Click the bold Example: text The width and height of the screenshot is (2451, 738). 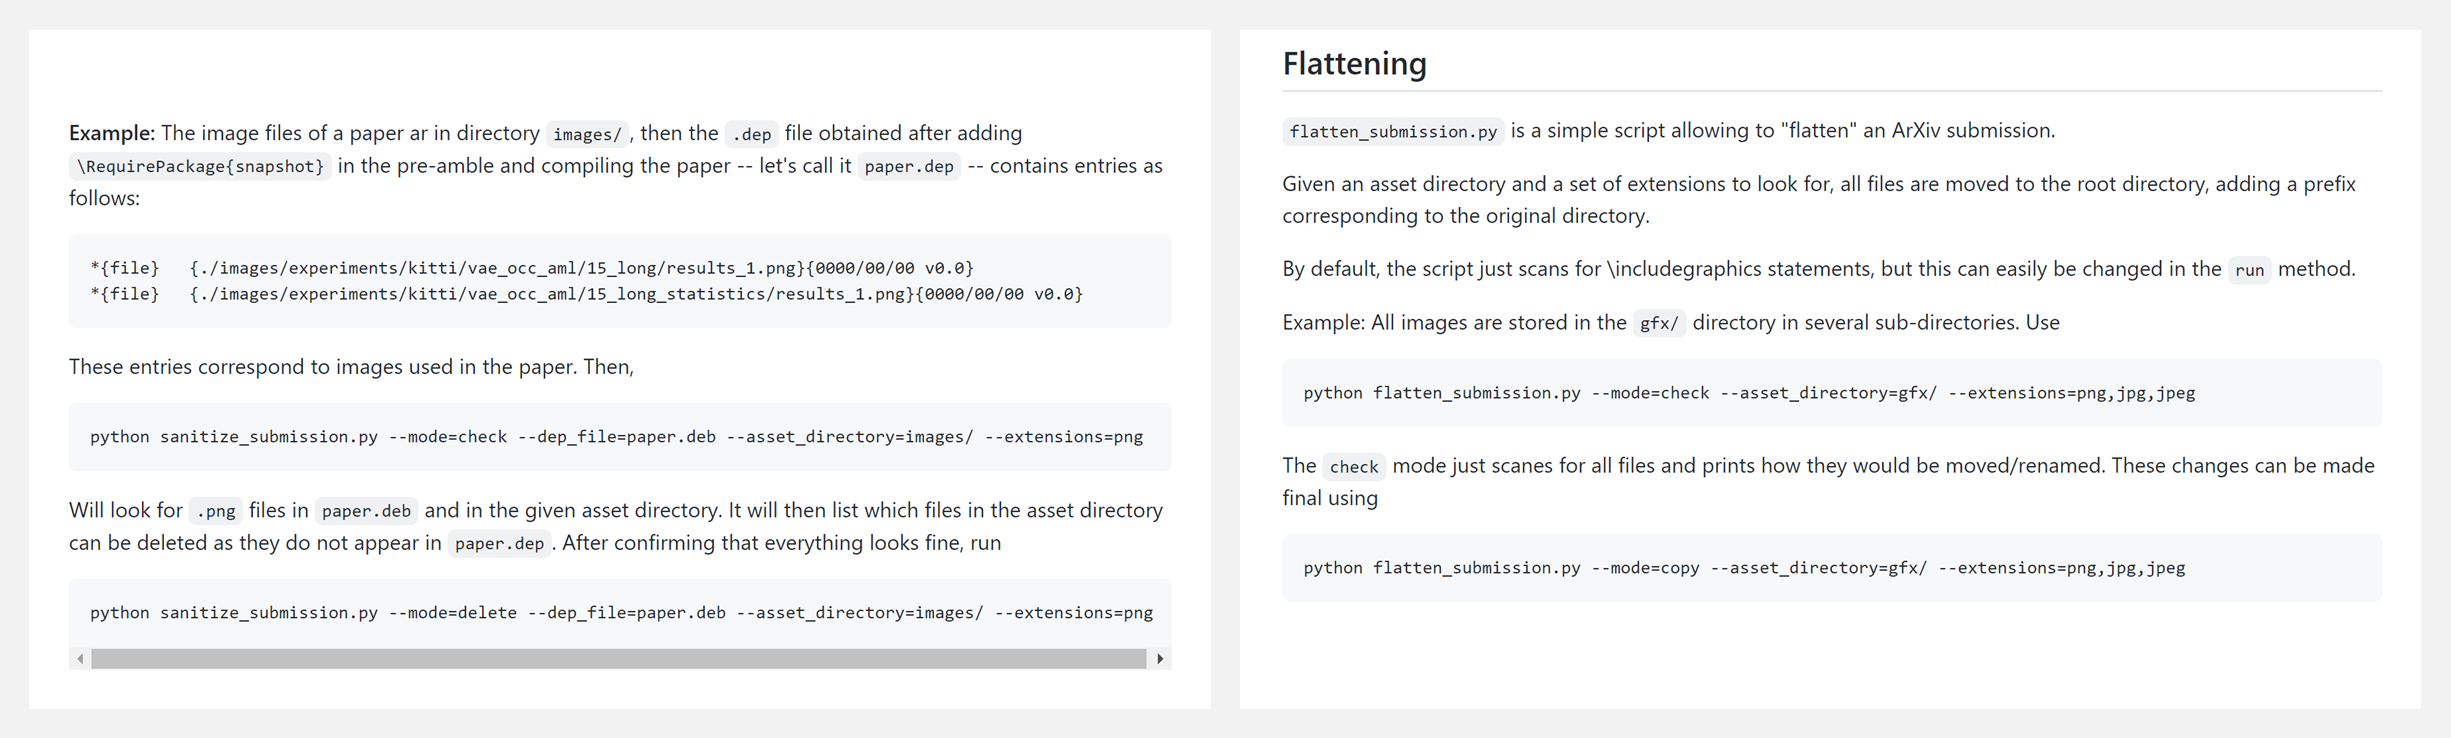[x=112, y=133]
